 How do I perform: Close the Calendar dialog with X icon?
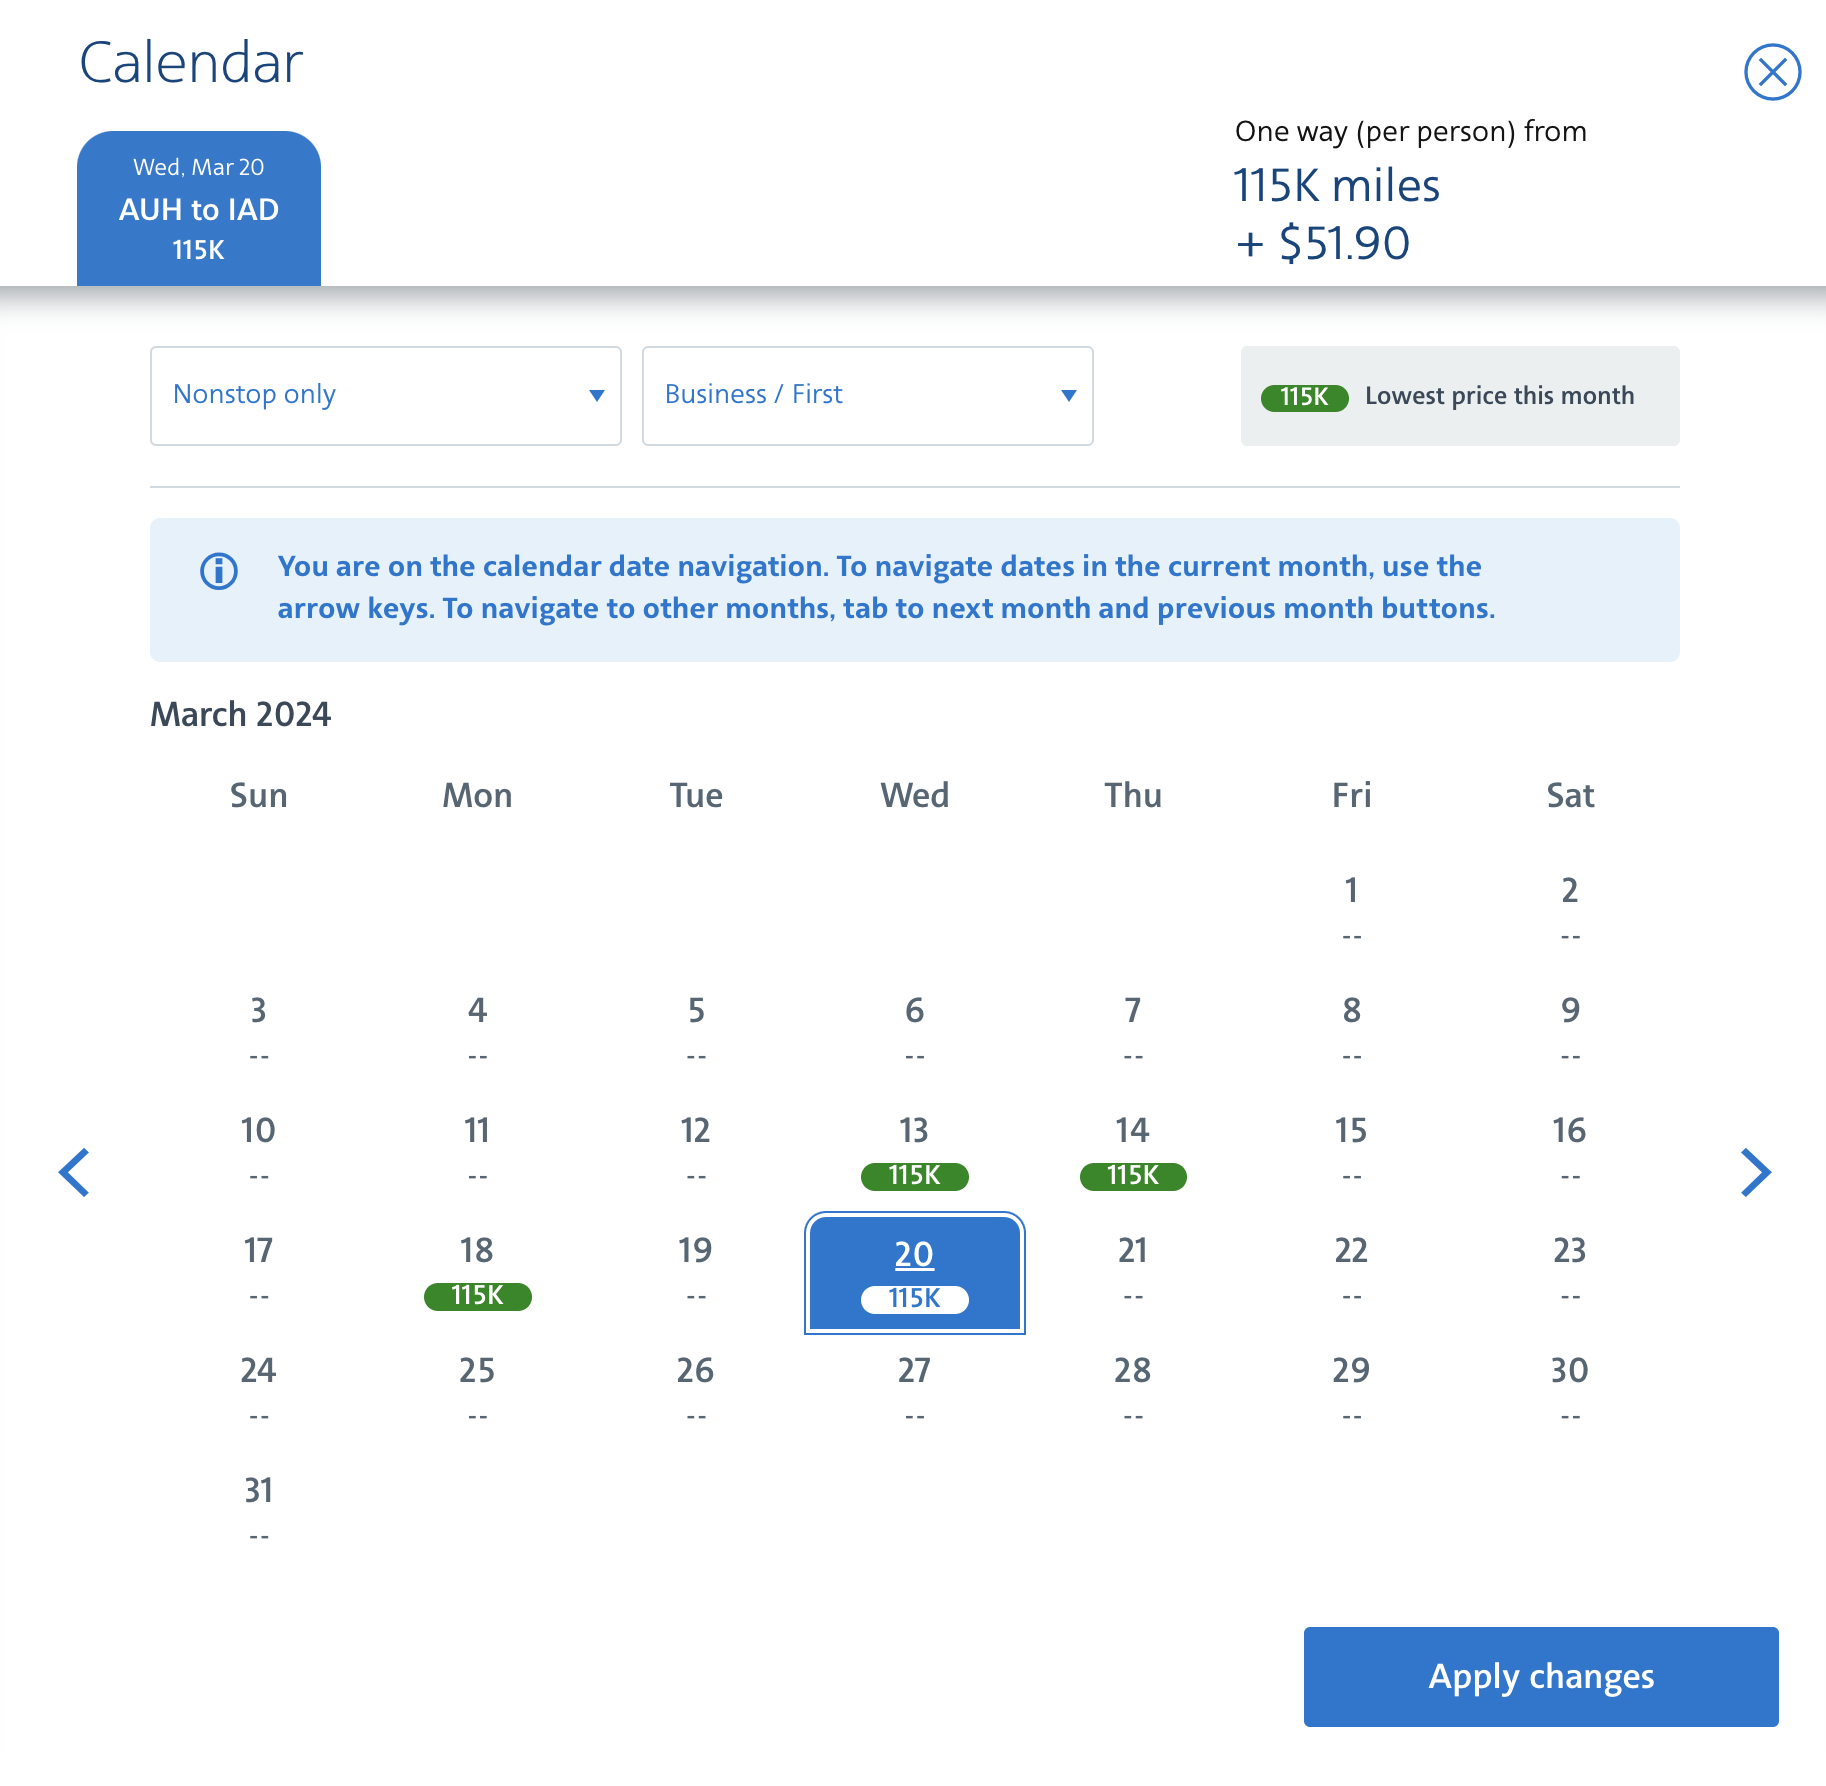point(1772,72)
